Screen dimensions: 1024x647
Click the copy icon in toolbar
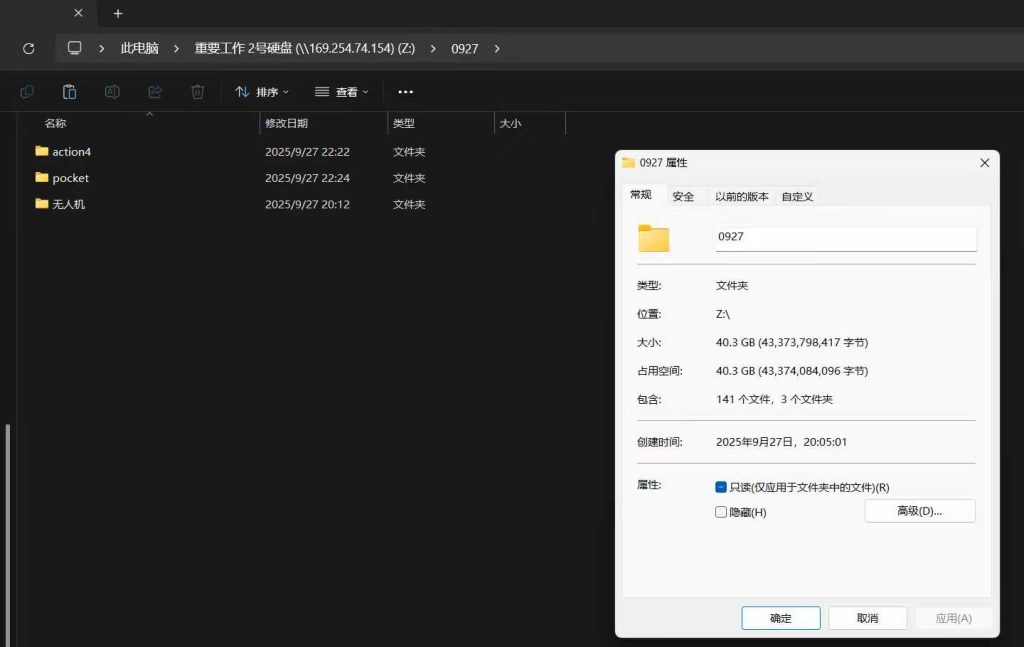point(27,92)
